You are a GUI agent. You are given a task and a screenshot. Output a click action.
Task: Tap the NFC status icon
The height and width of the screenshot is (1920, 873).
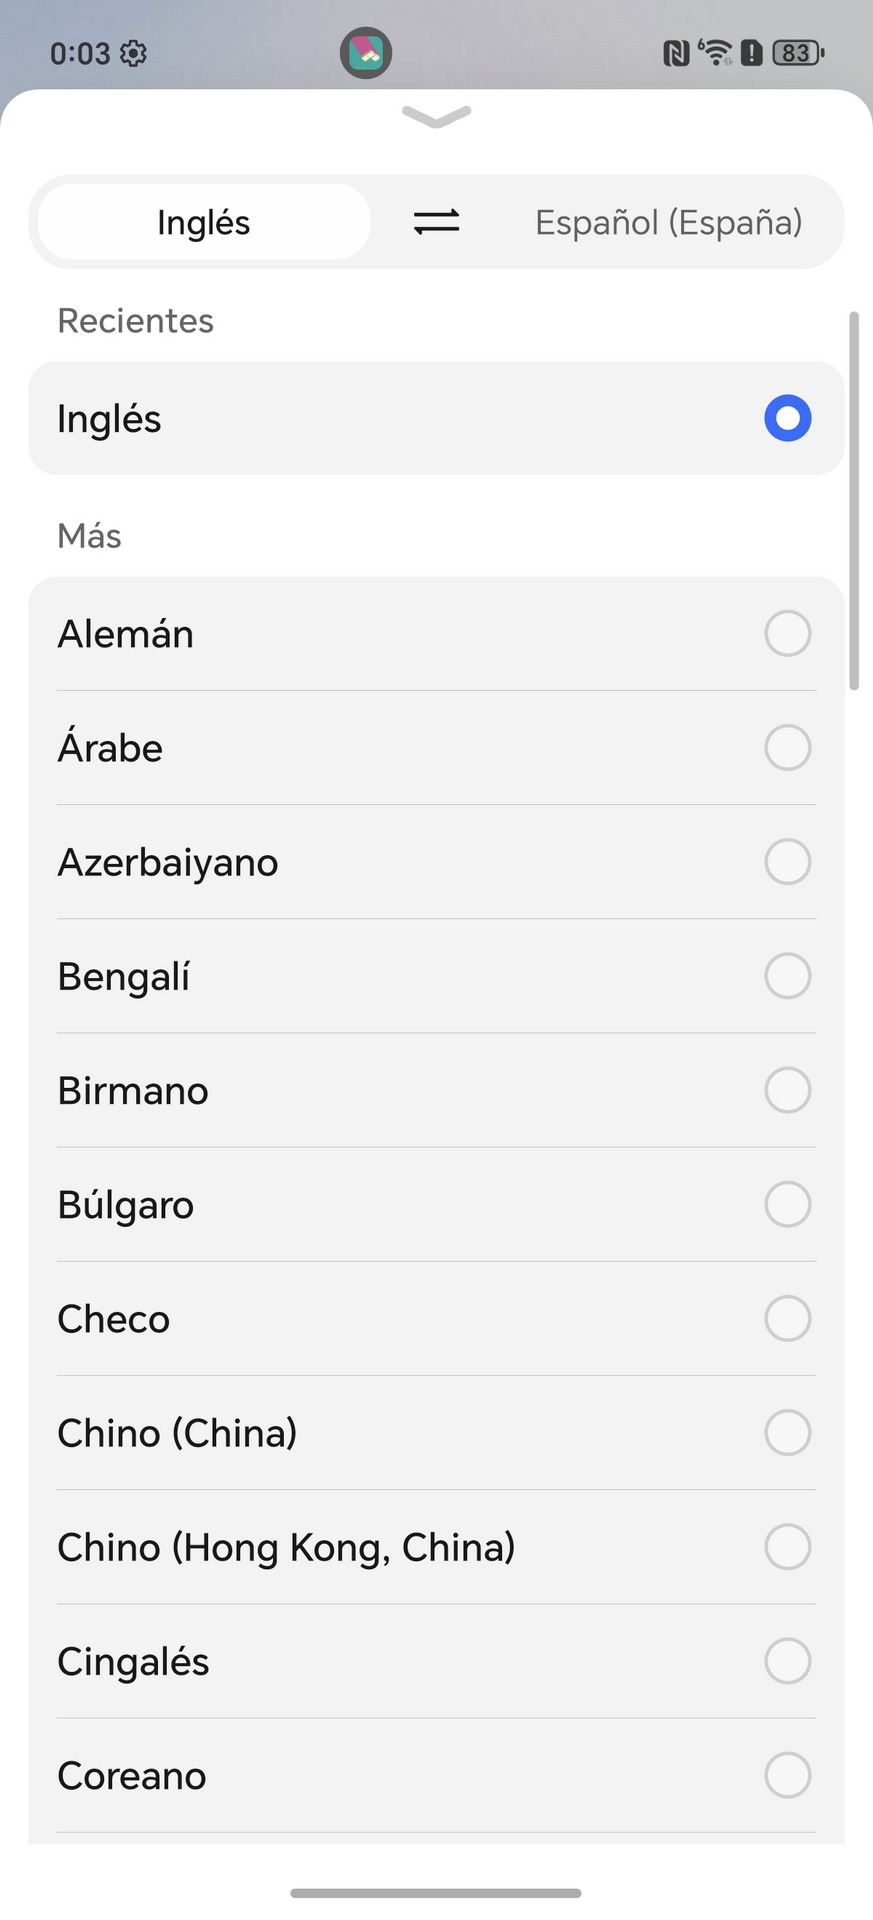pos(676,53)
